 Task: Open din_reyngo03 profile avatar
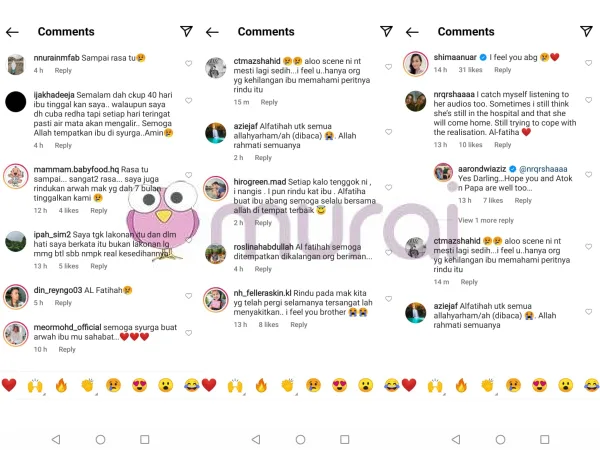(16, 296)
